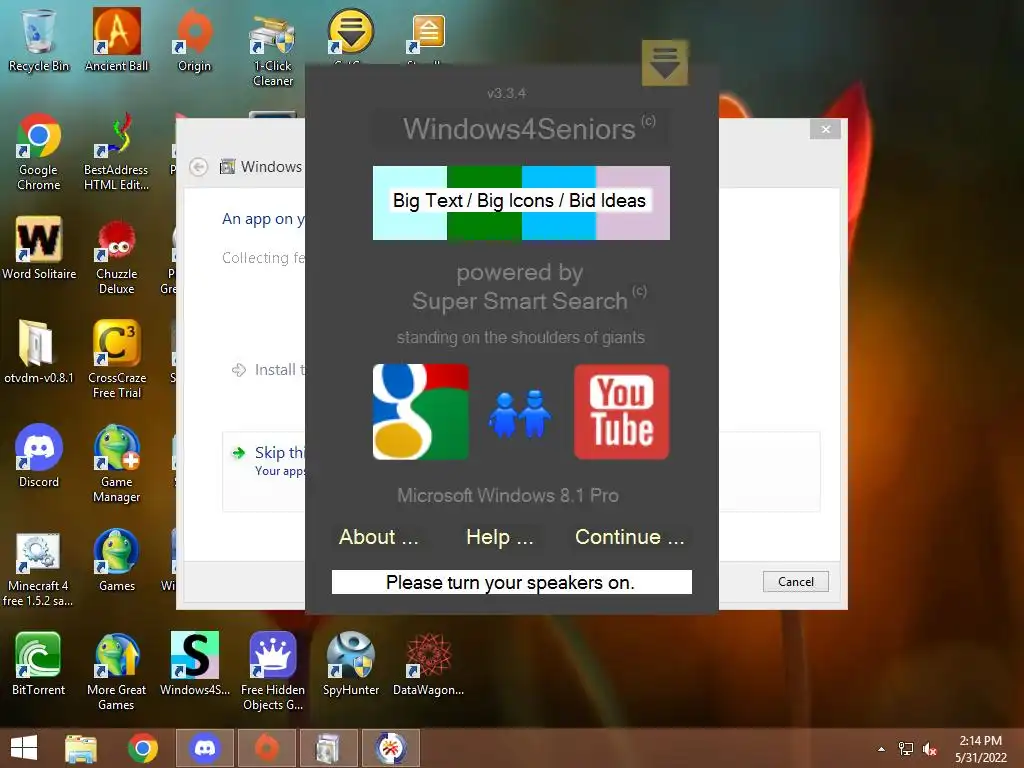Click the 'Please turn your speakers on' box
This screenshot has height=768, width=1024.
point(511,582)
